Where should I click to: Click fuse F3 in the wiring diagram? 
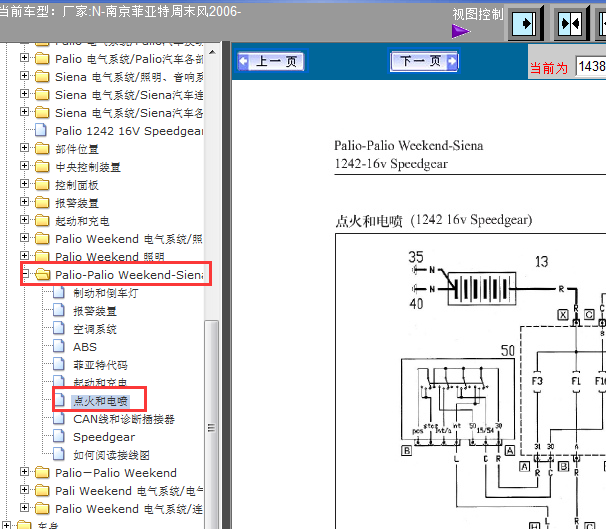(537, 382)
